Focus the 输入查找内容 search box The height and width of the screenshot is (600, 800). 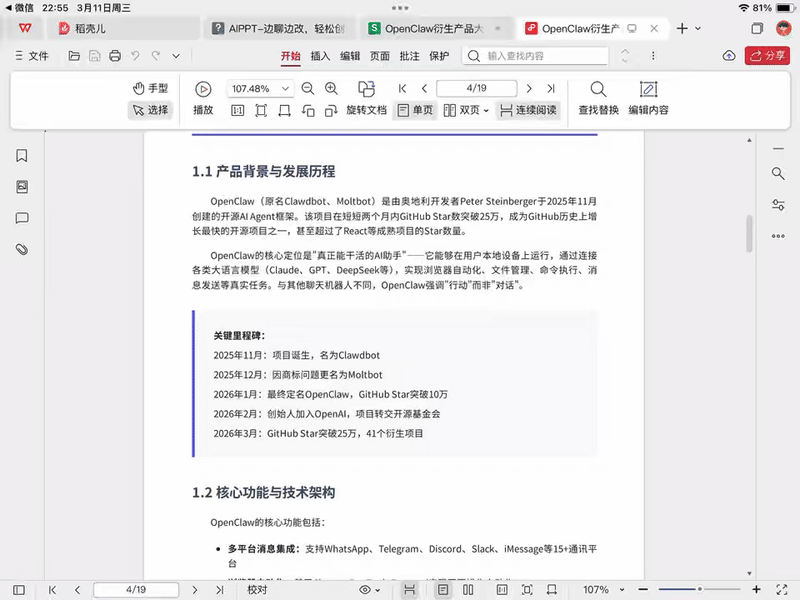point(536,56)
